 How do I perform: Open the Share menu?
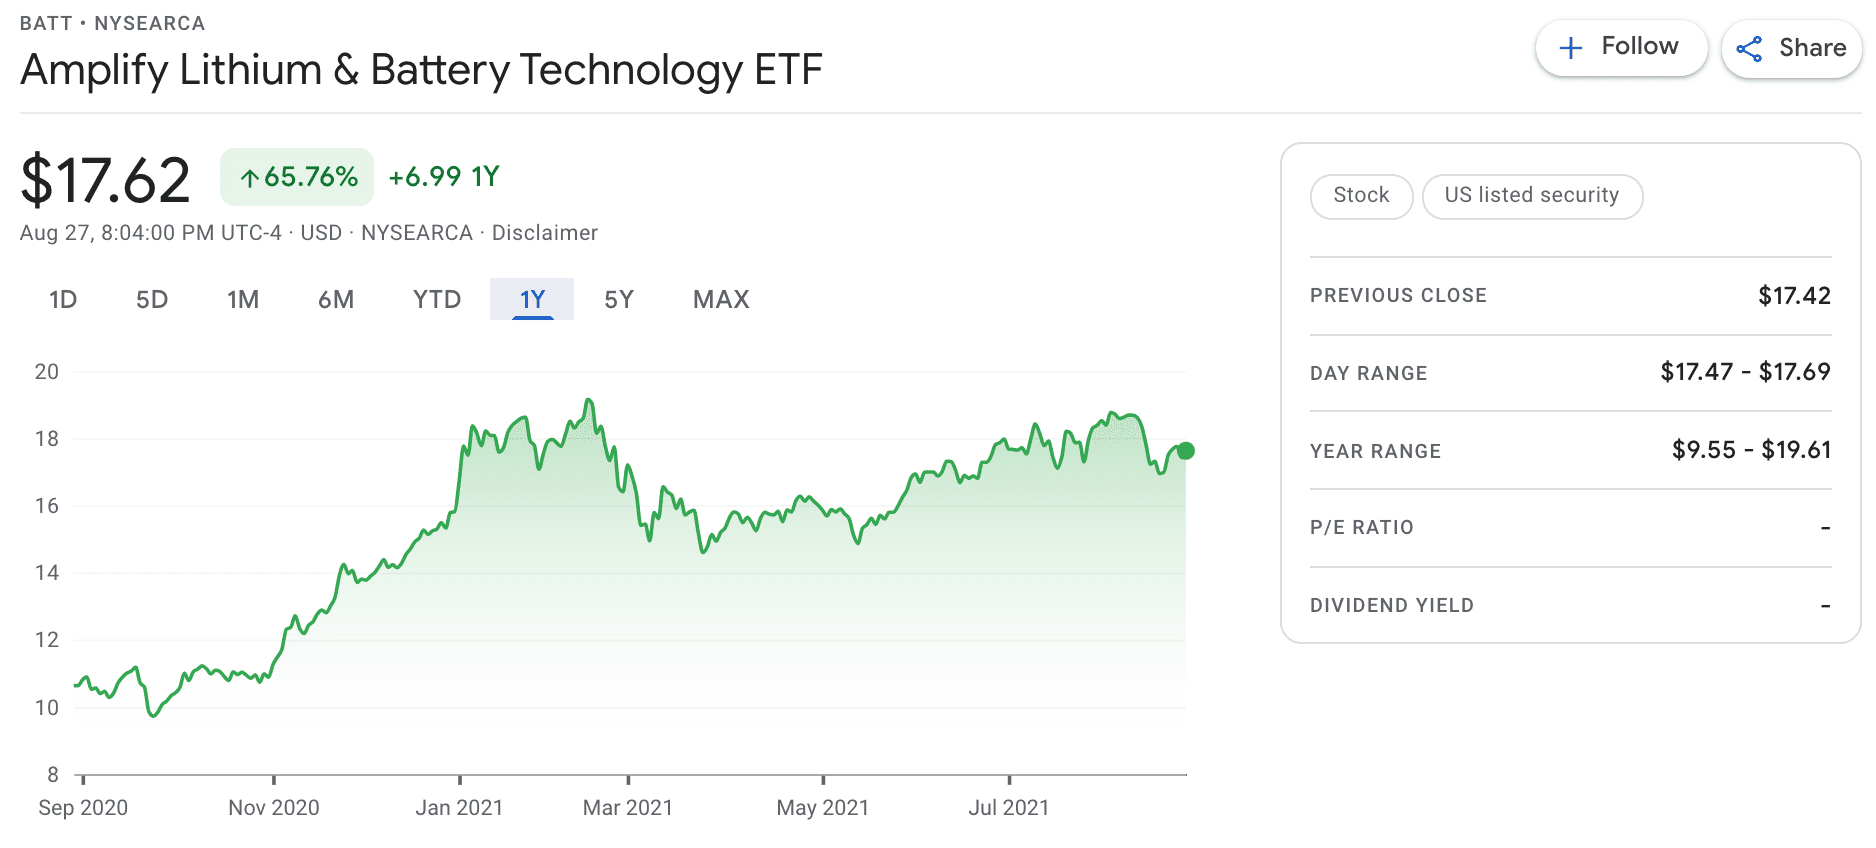pyautogui.click(x=1790, y=47)
